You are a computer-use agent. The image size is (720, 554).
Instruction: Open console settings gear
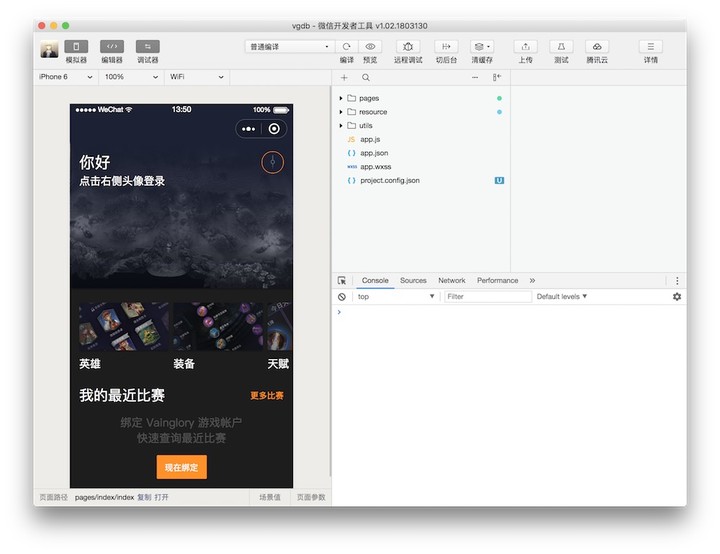[x=677, y=297]
